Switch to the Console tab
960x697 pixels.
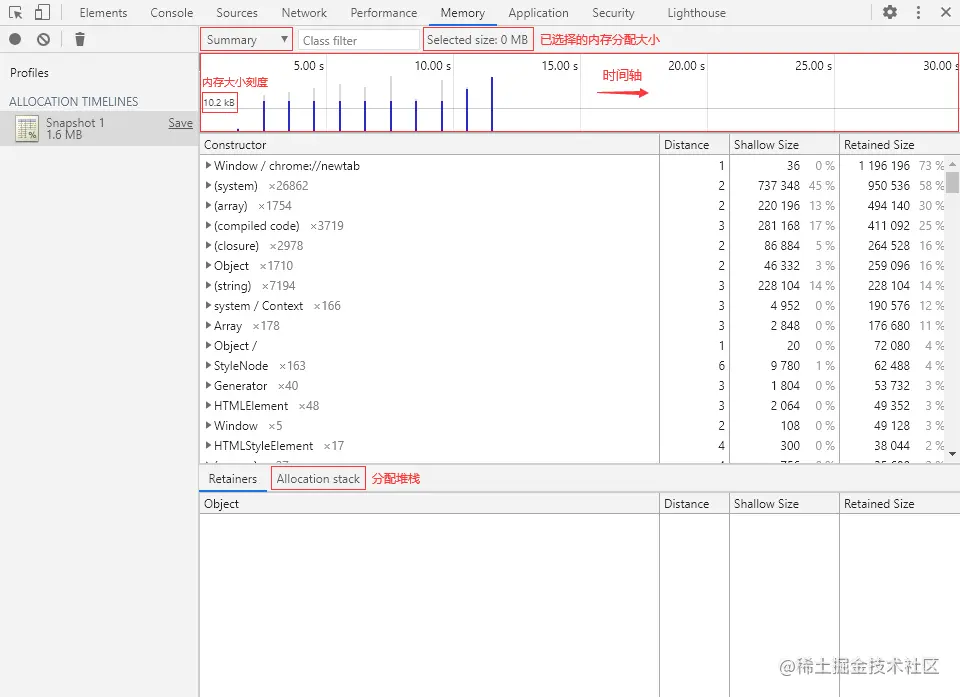pos(171,13)
